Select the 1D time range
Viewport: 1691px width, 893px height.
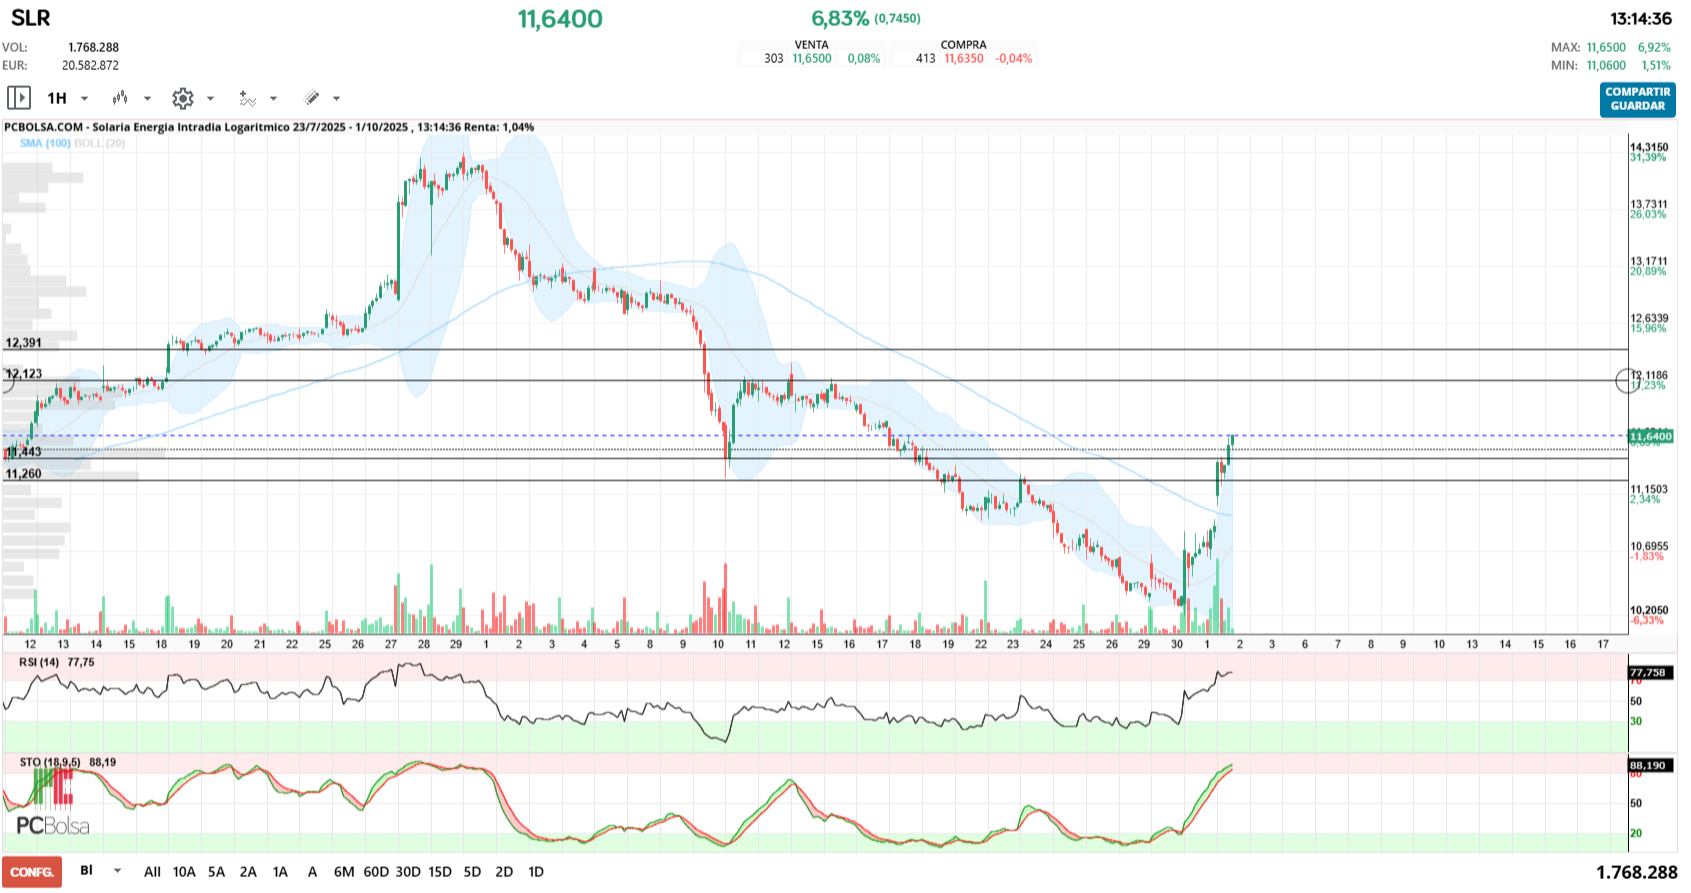point(536,872)
